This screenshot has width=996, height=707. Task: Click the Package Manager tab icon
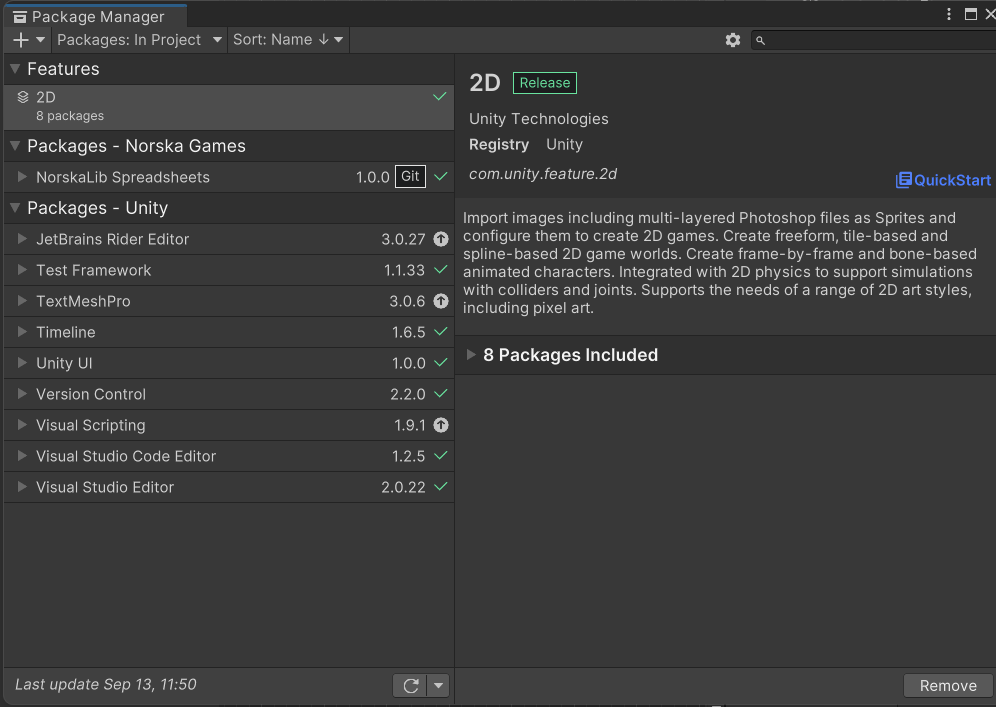pos(20,17)
